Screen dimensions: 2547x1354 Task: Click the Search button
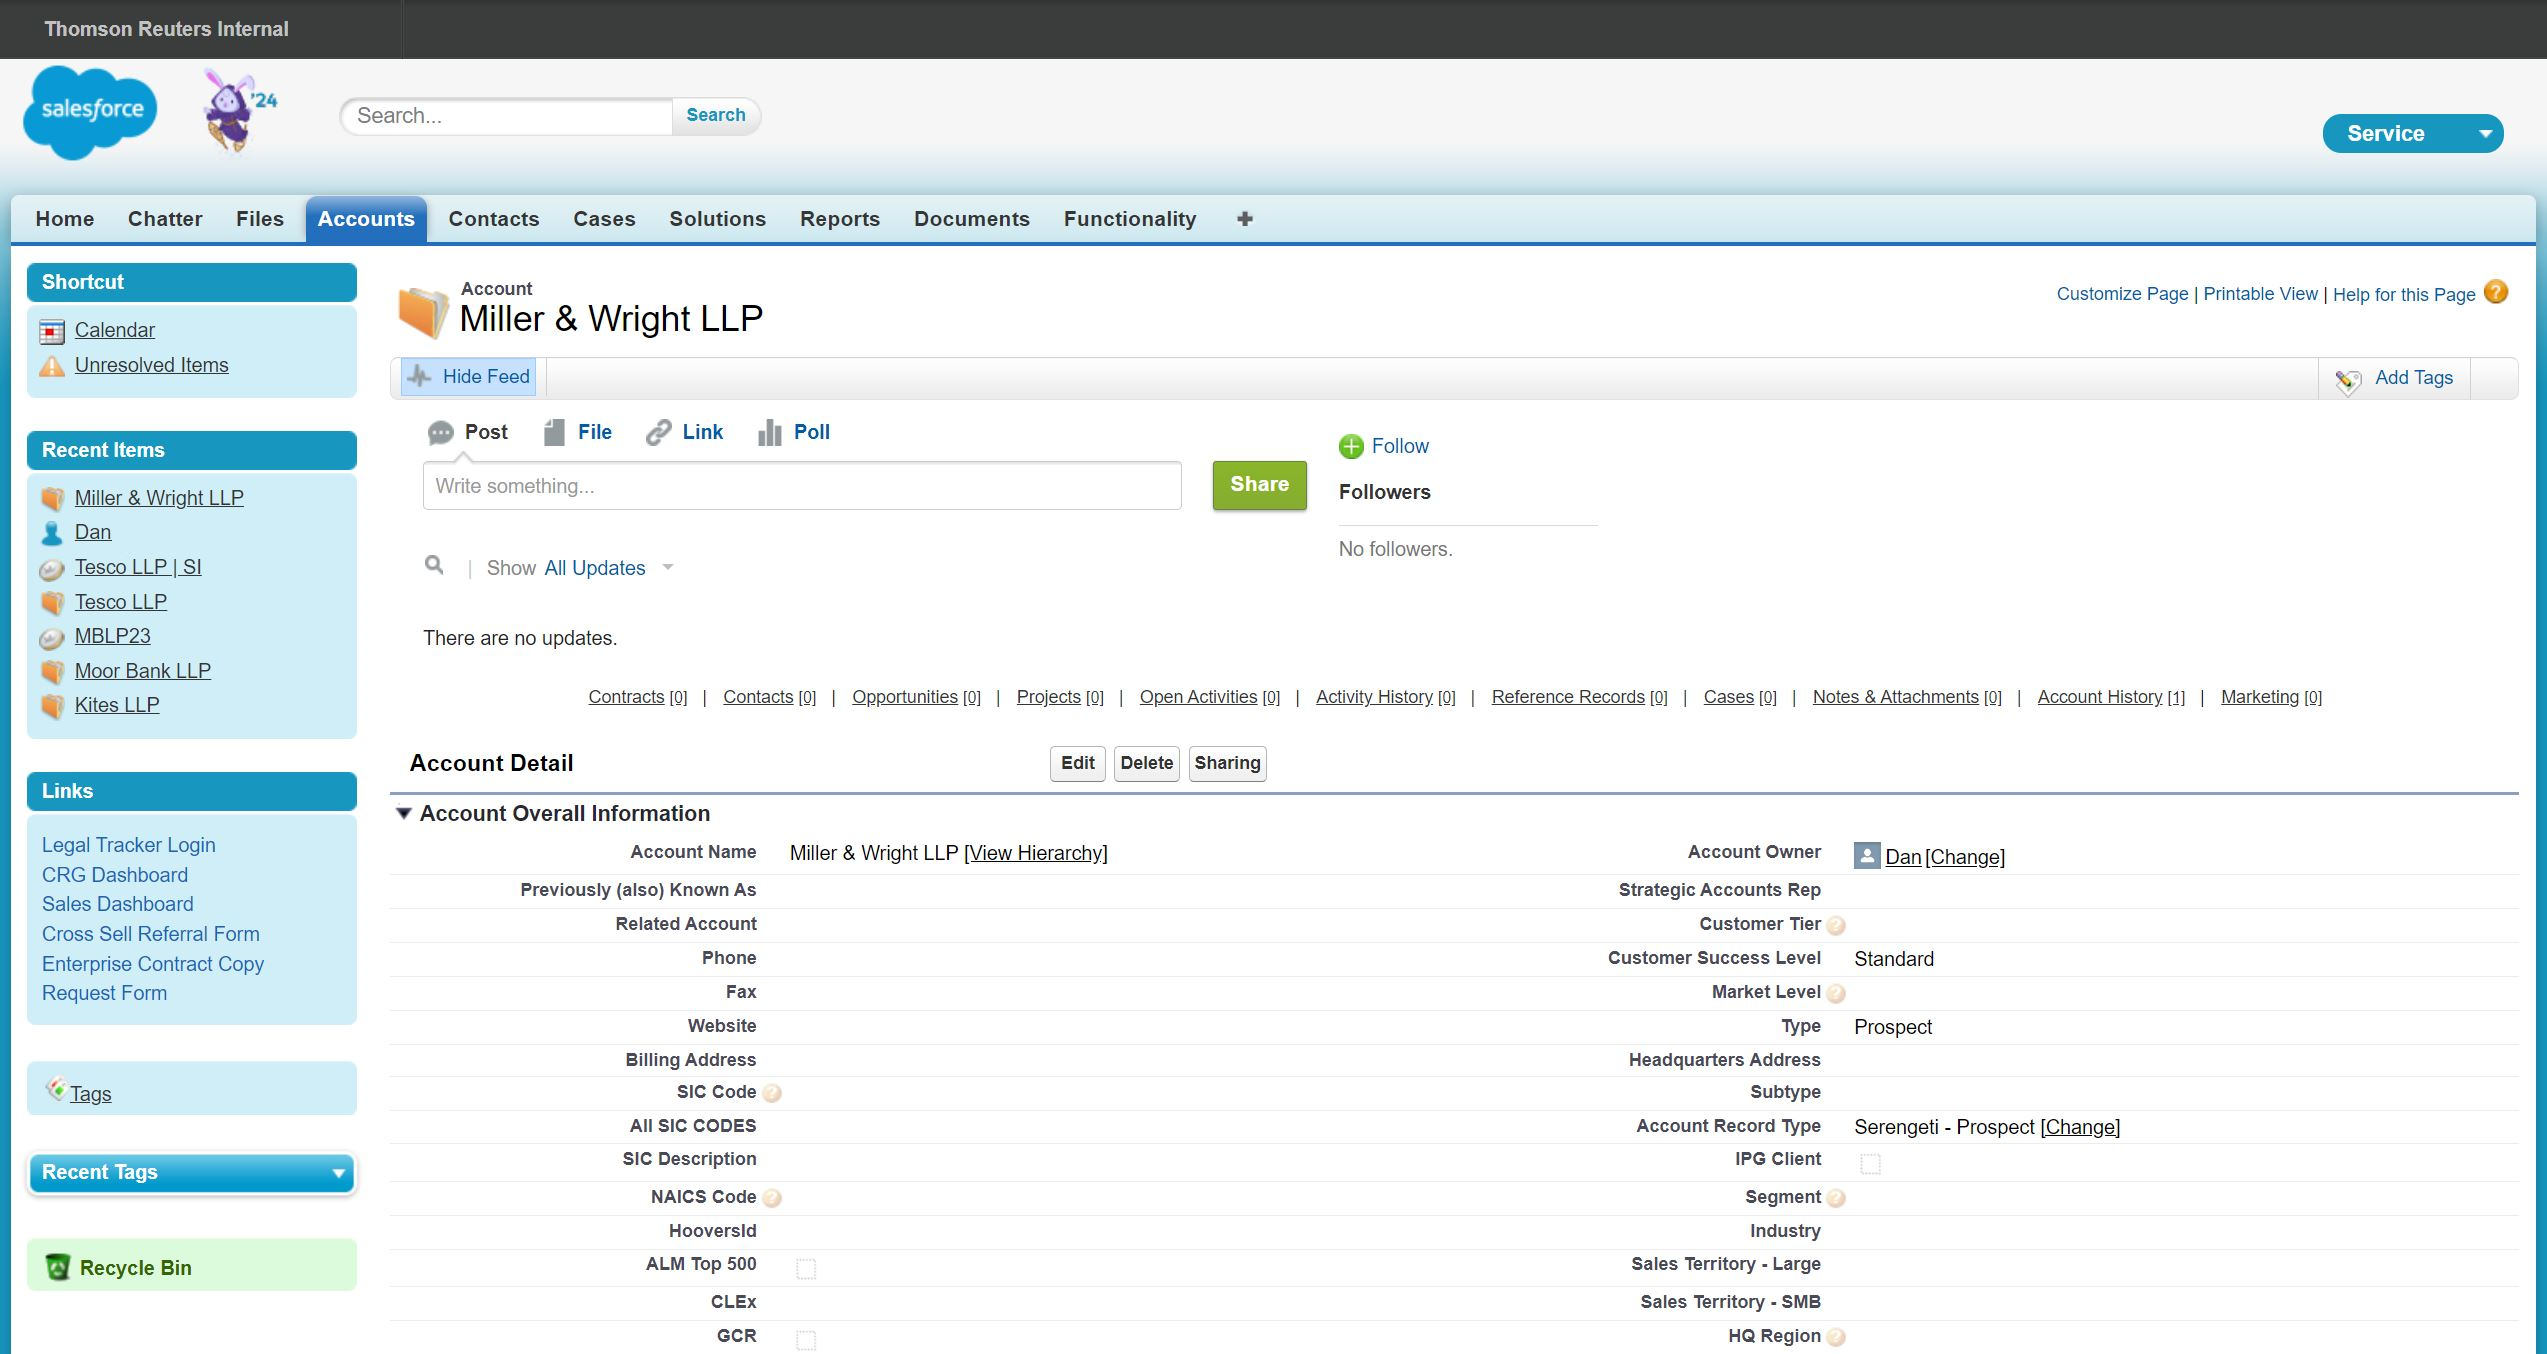(715, 115)
